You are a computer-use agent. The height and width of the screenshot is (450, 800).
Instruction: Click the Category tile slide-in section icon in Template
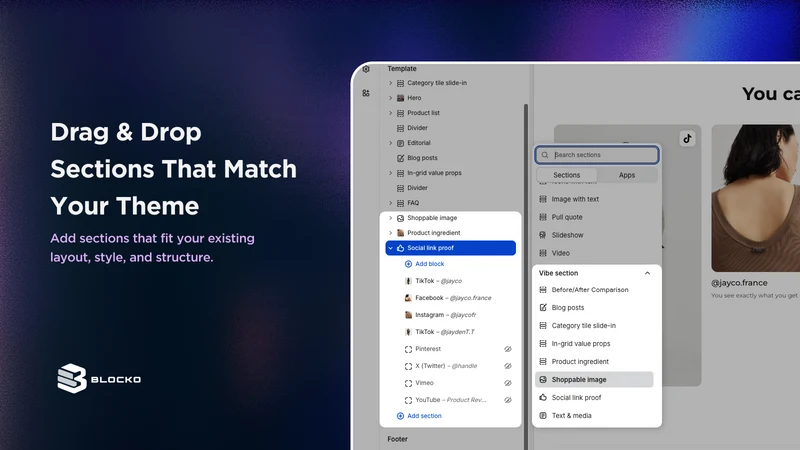401,83
